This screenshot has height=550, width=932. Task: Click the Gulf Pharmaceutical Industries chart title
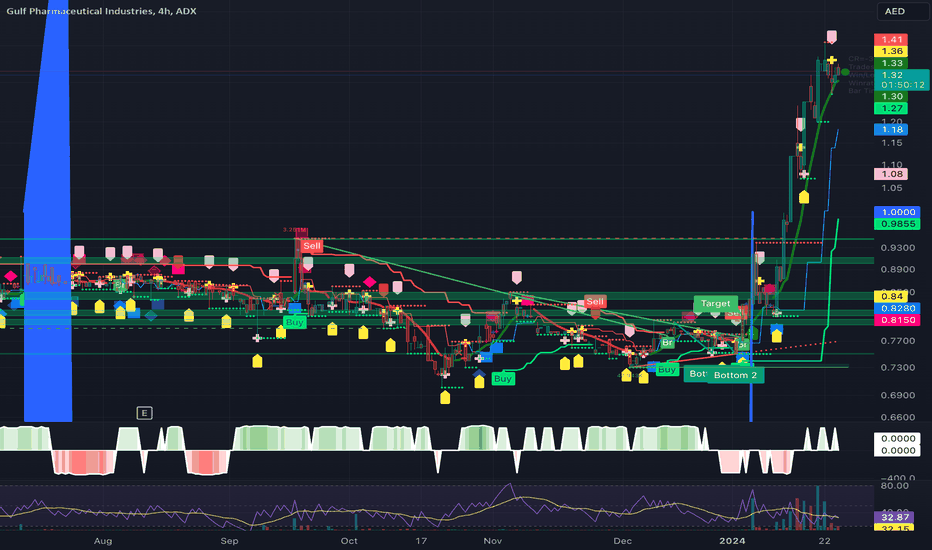[x=101, y=11]
